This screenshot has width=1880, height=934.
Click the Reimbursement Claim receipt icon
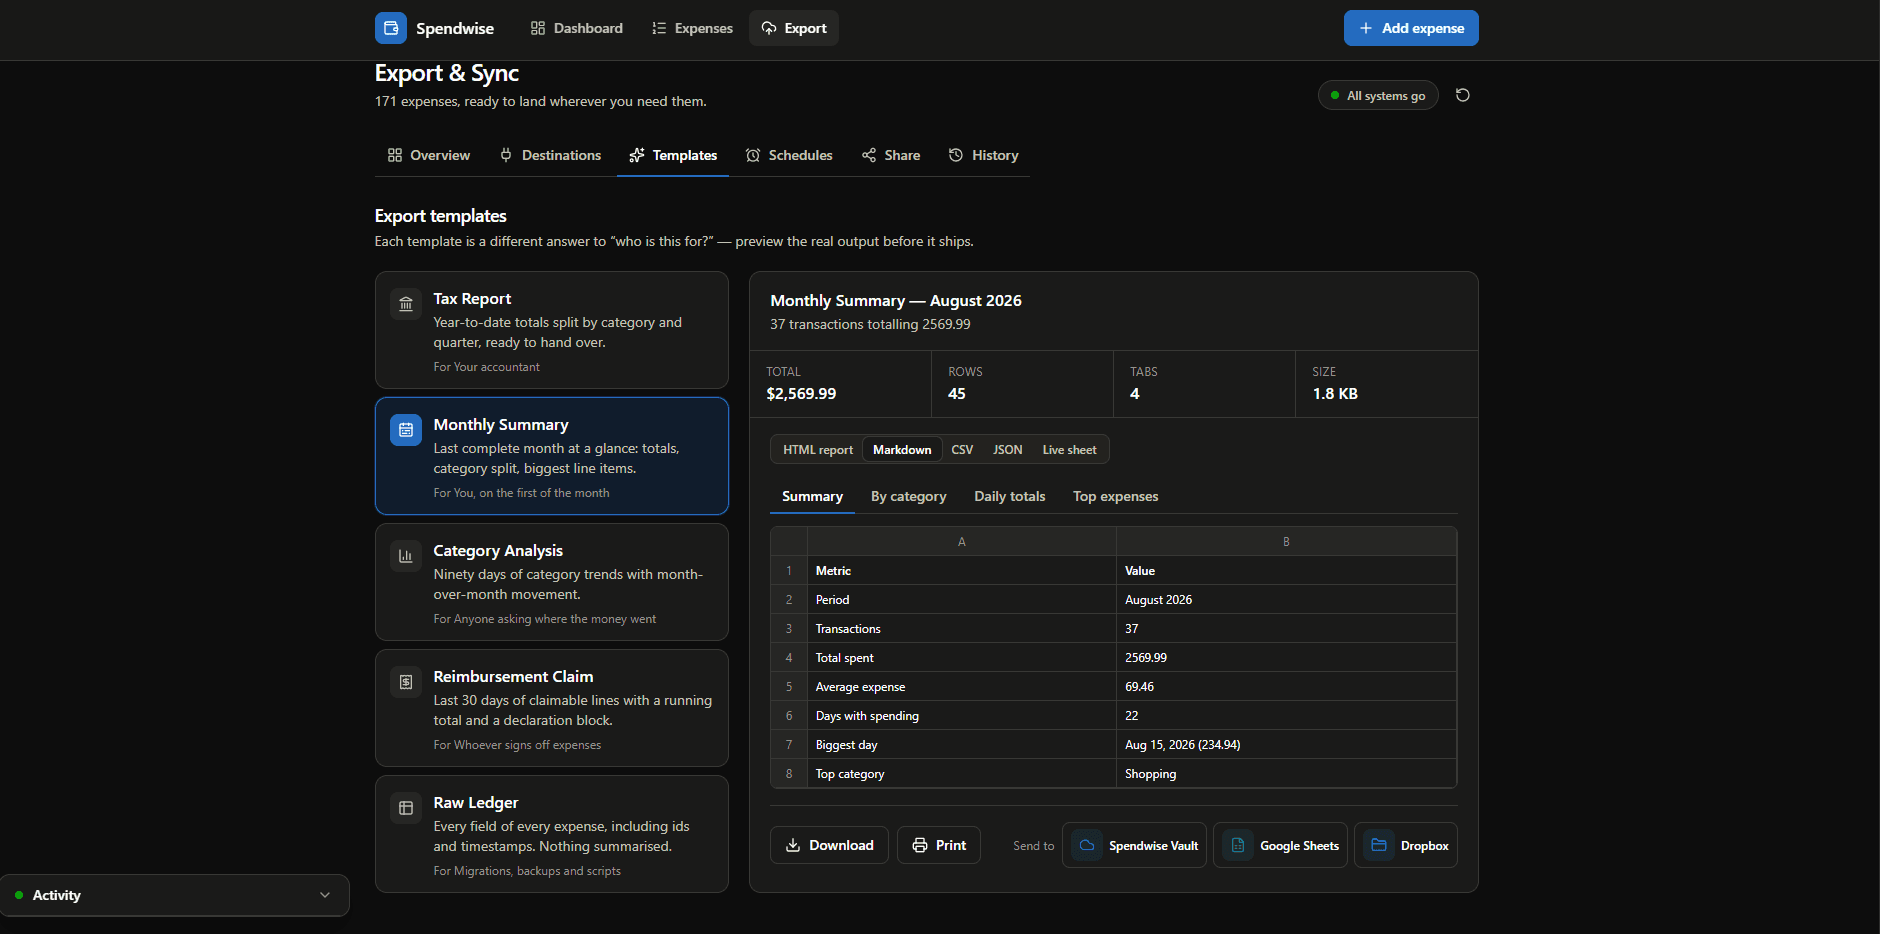click(x=406, y=682)
